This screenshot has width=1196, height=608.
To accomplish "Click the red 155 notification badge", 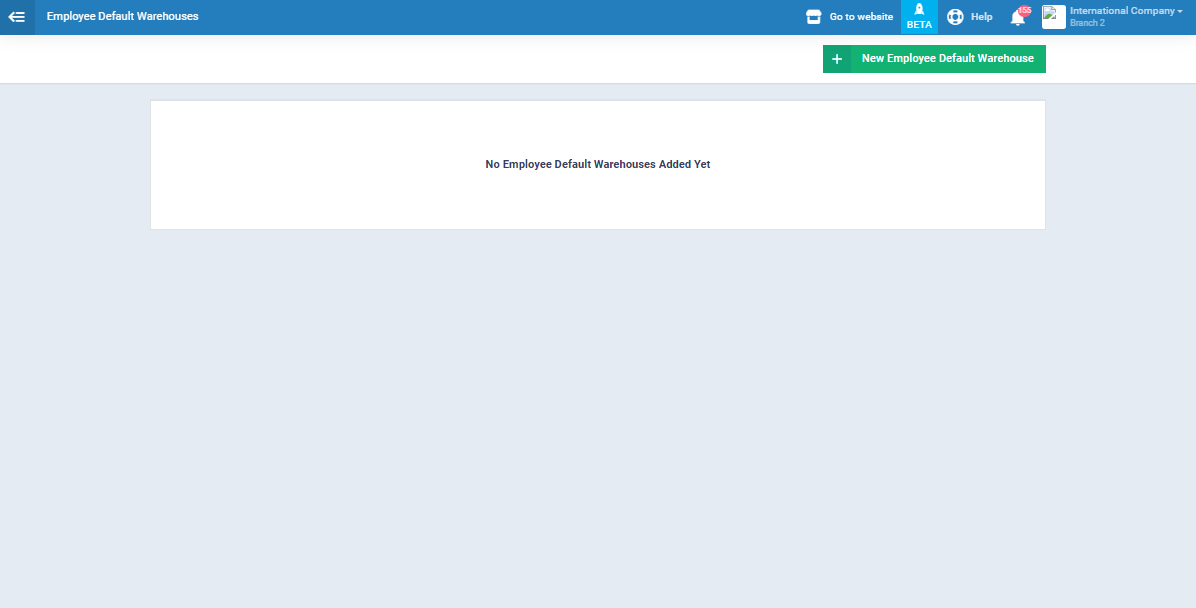I will 1025,10.
